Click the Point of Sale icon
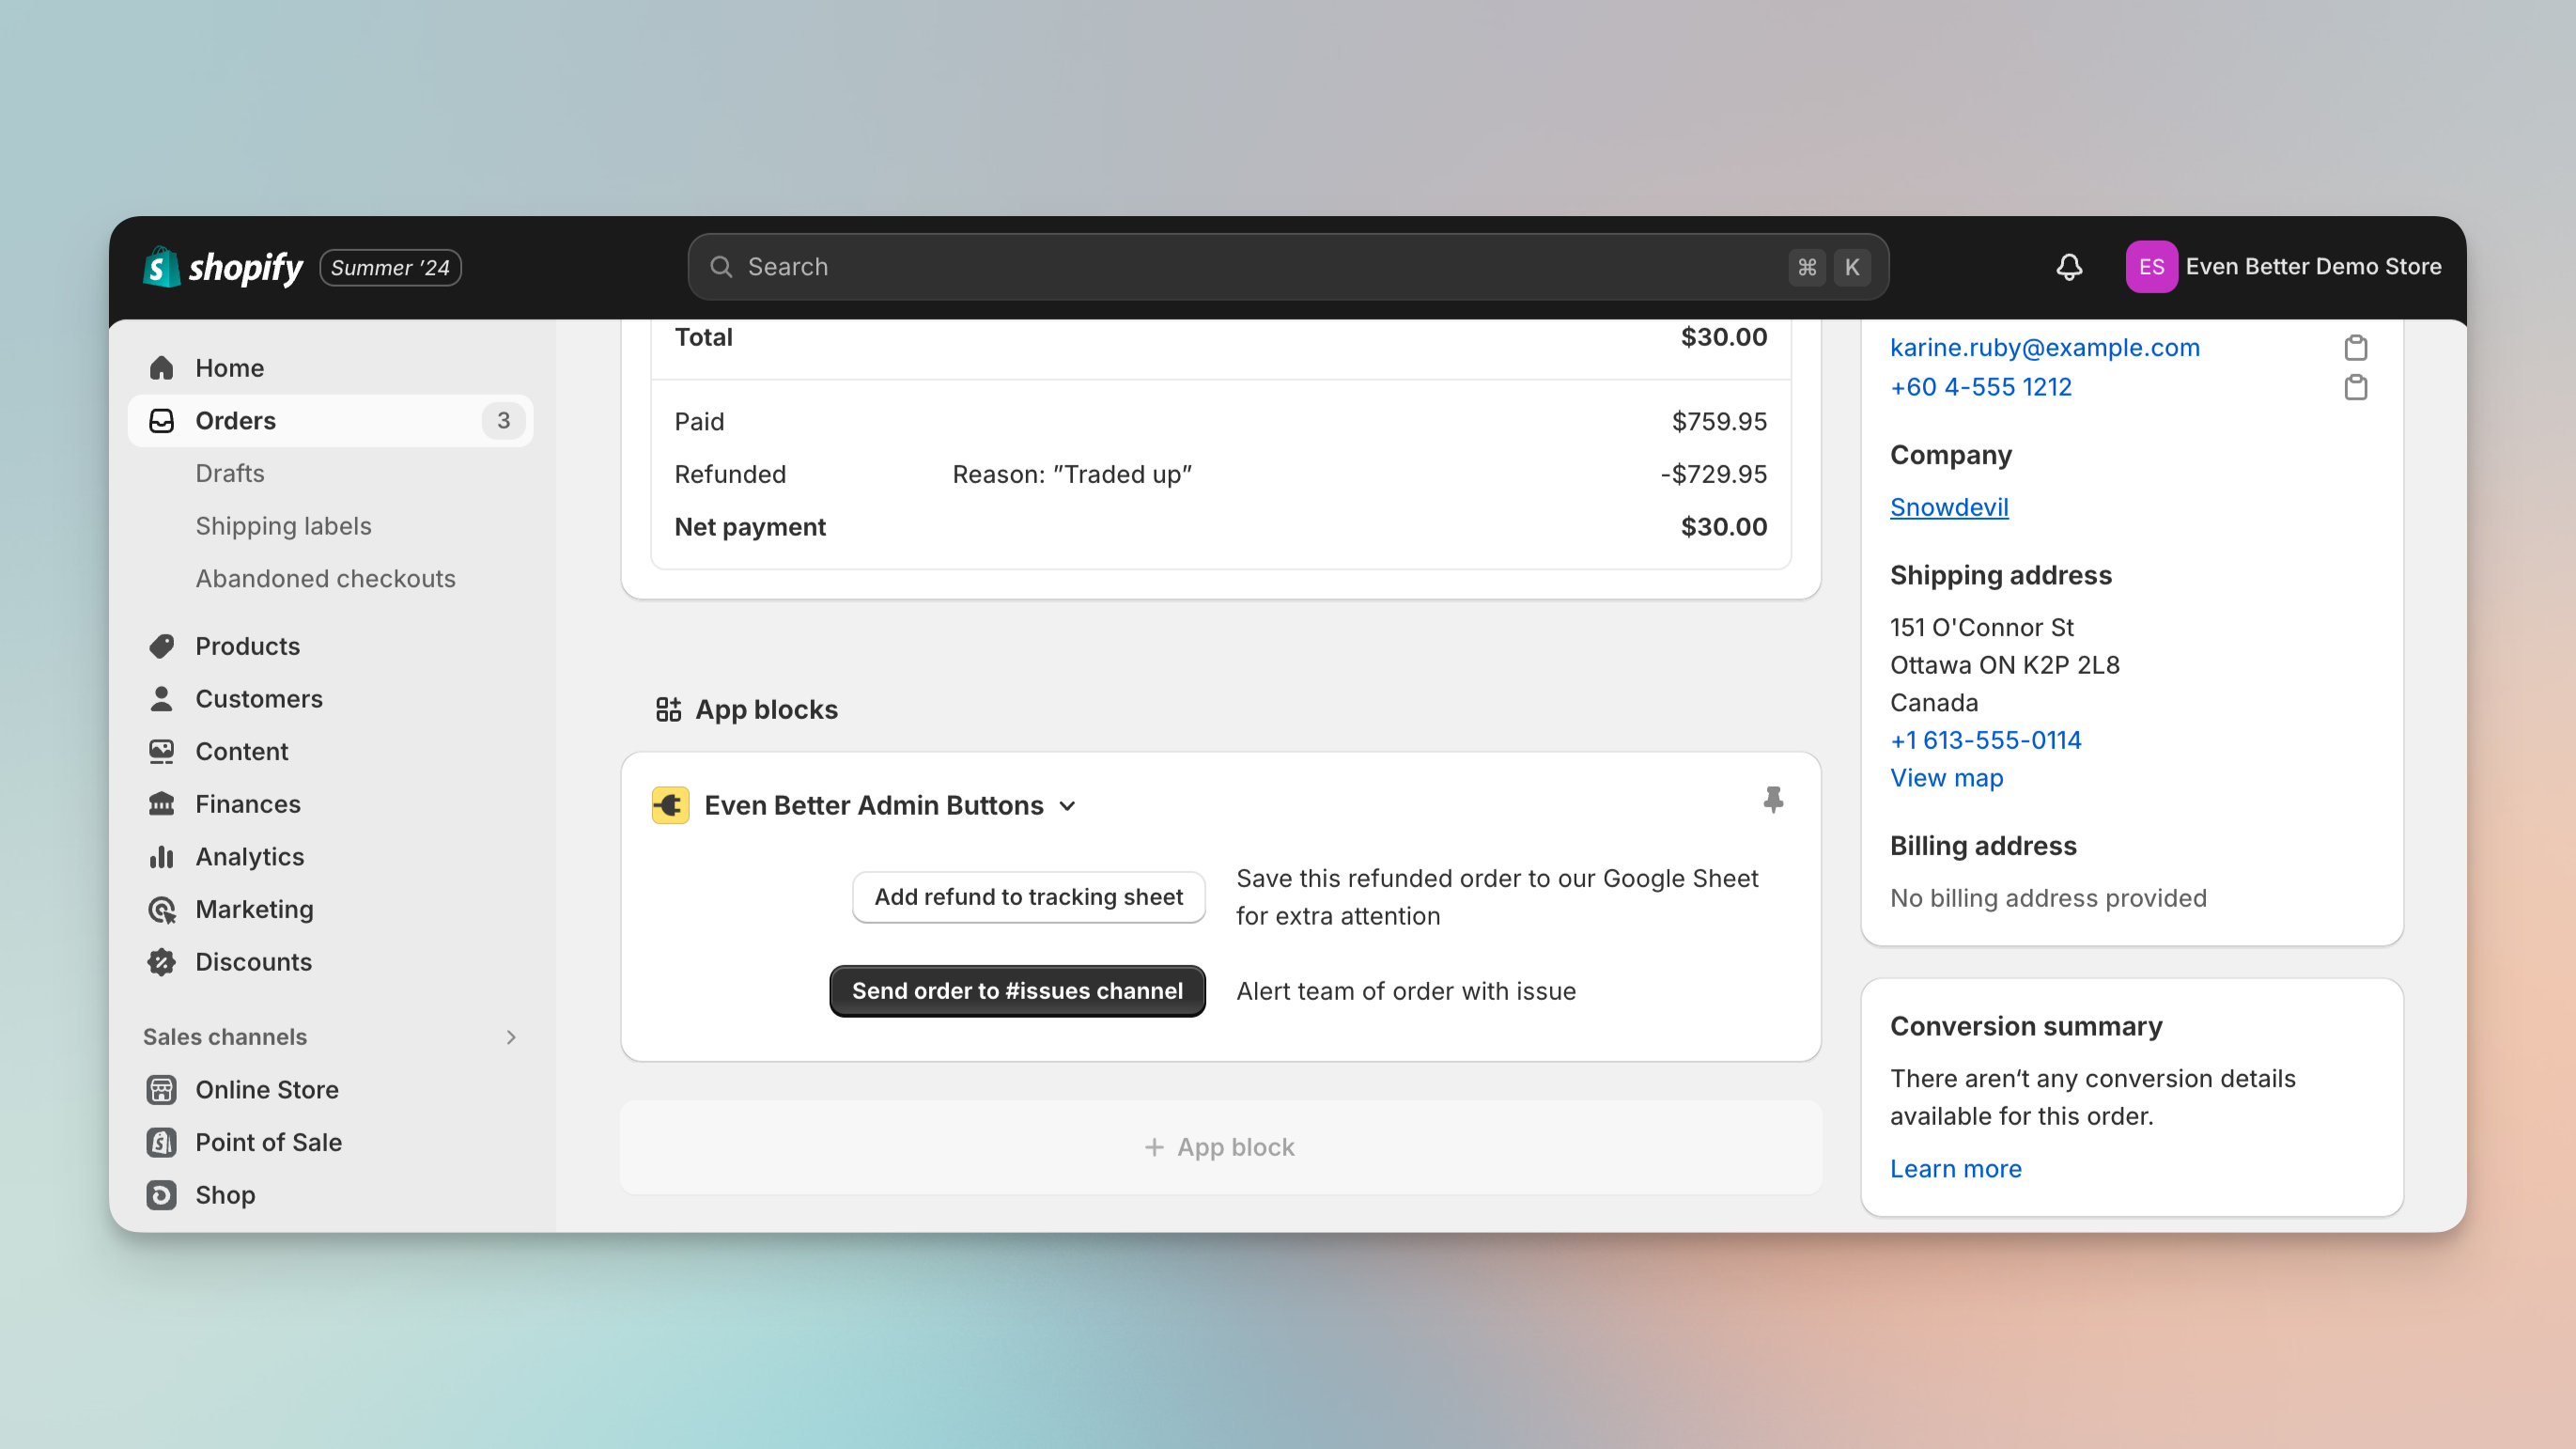This screenshot has width=2576, height=1449. pos(162,1142)
